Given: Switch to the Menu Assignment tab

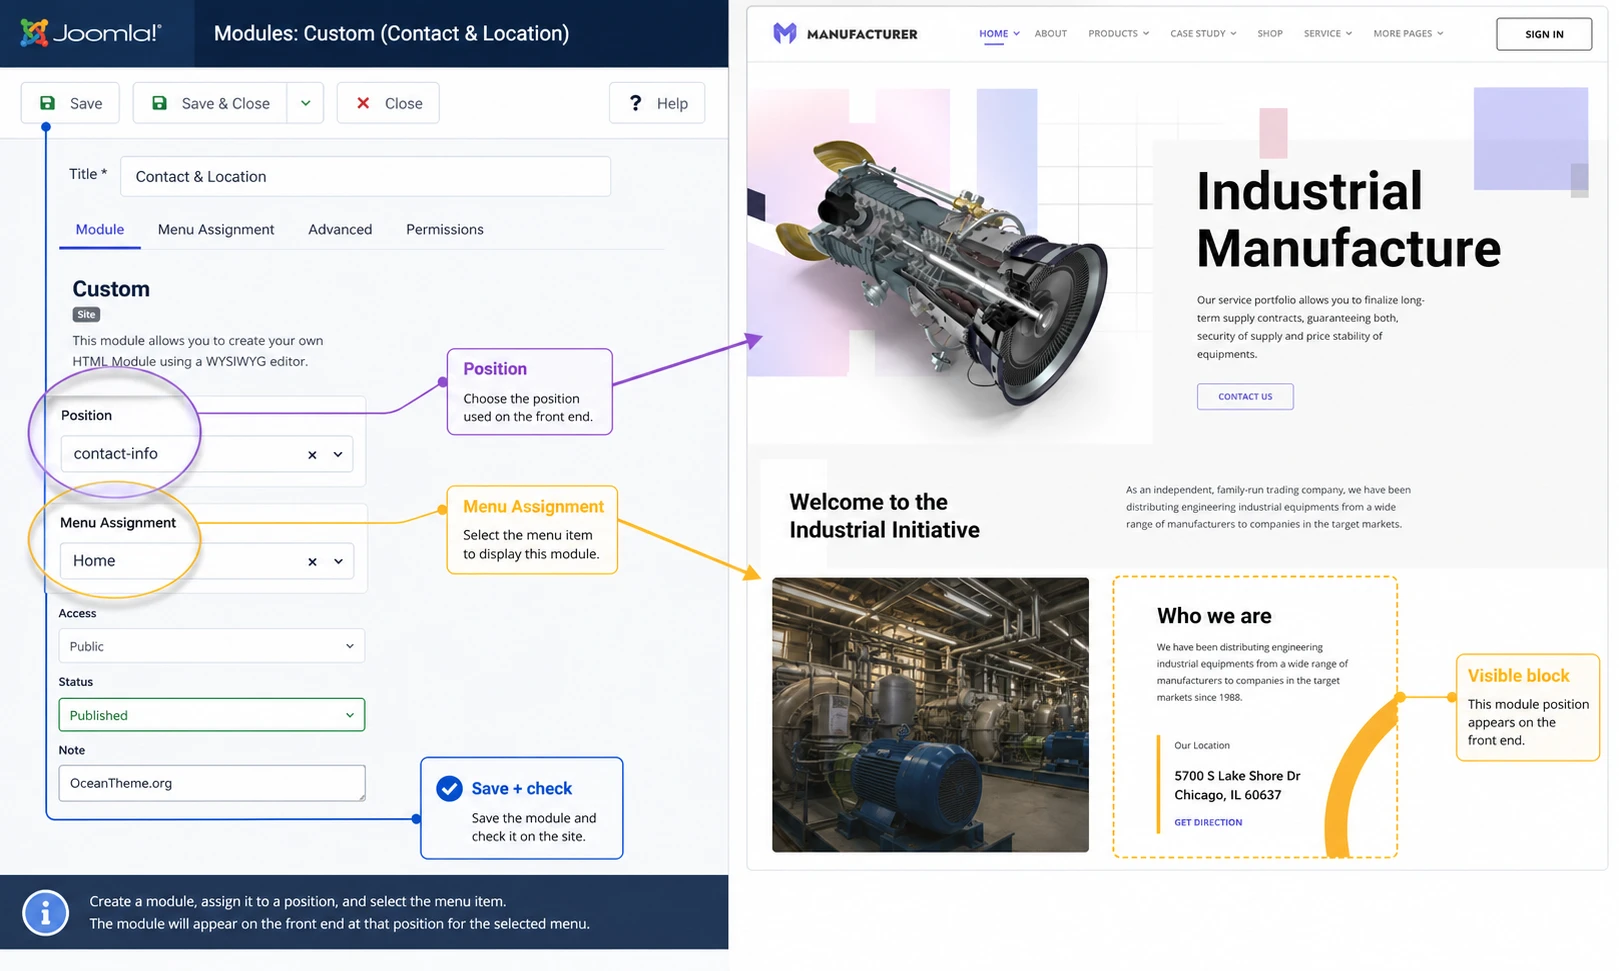Looking at the screenshot, I should coord(216,229).
